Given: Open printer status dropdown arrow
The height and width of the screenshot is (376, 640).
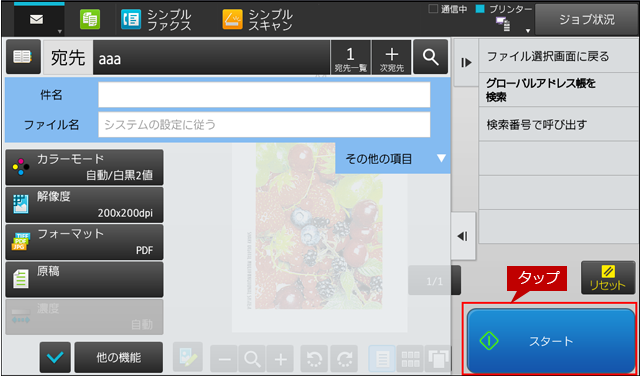Looking at the screenshot, I should coord(528,31).
